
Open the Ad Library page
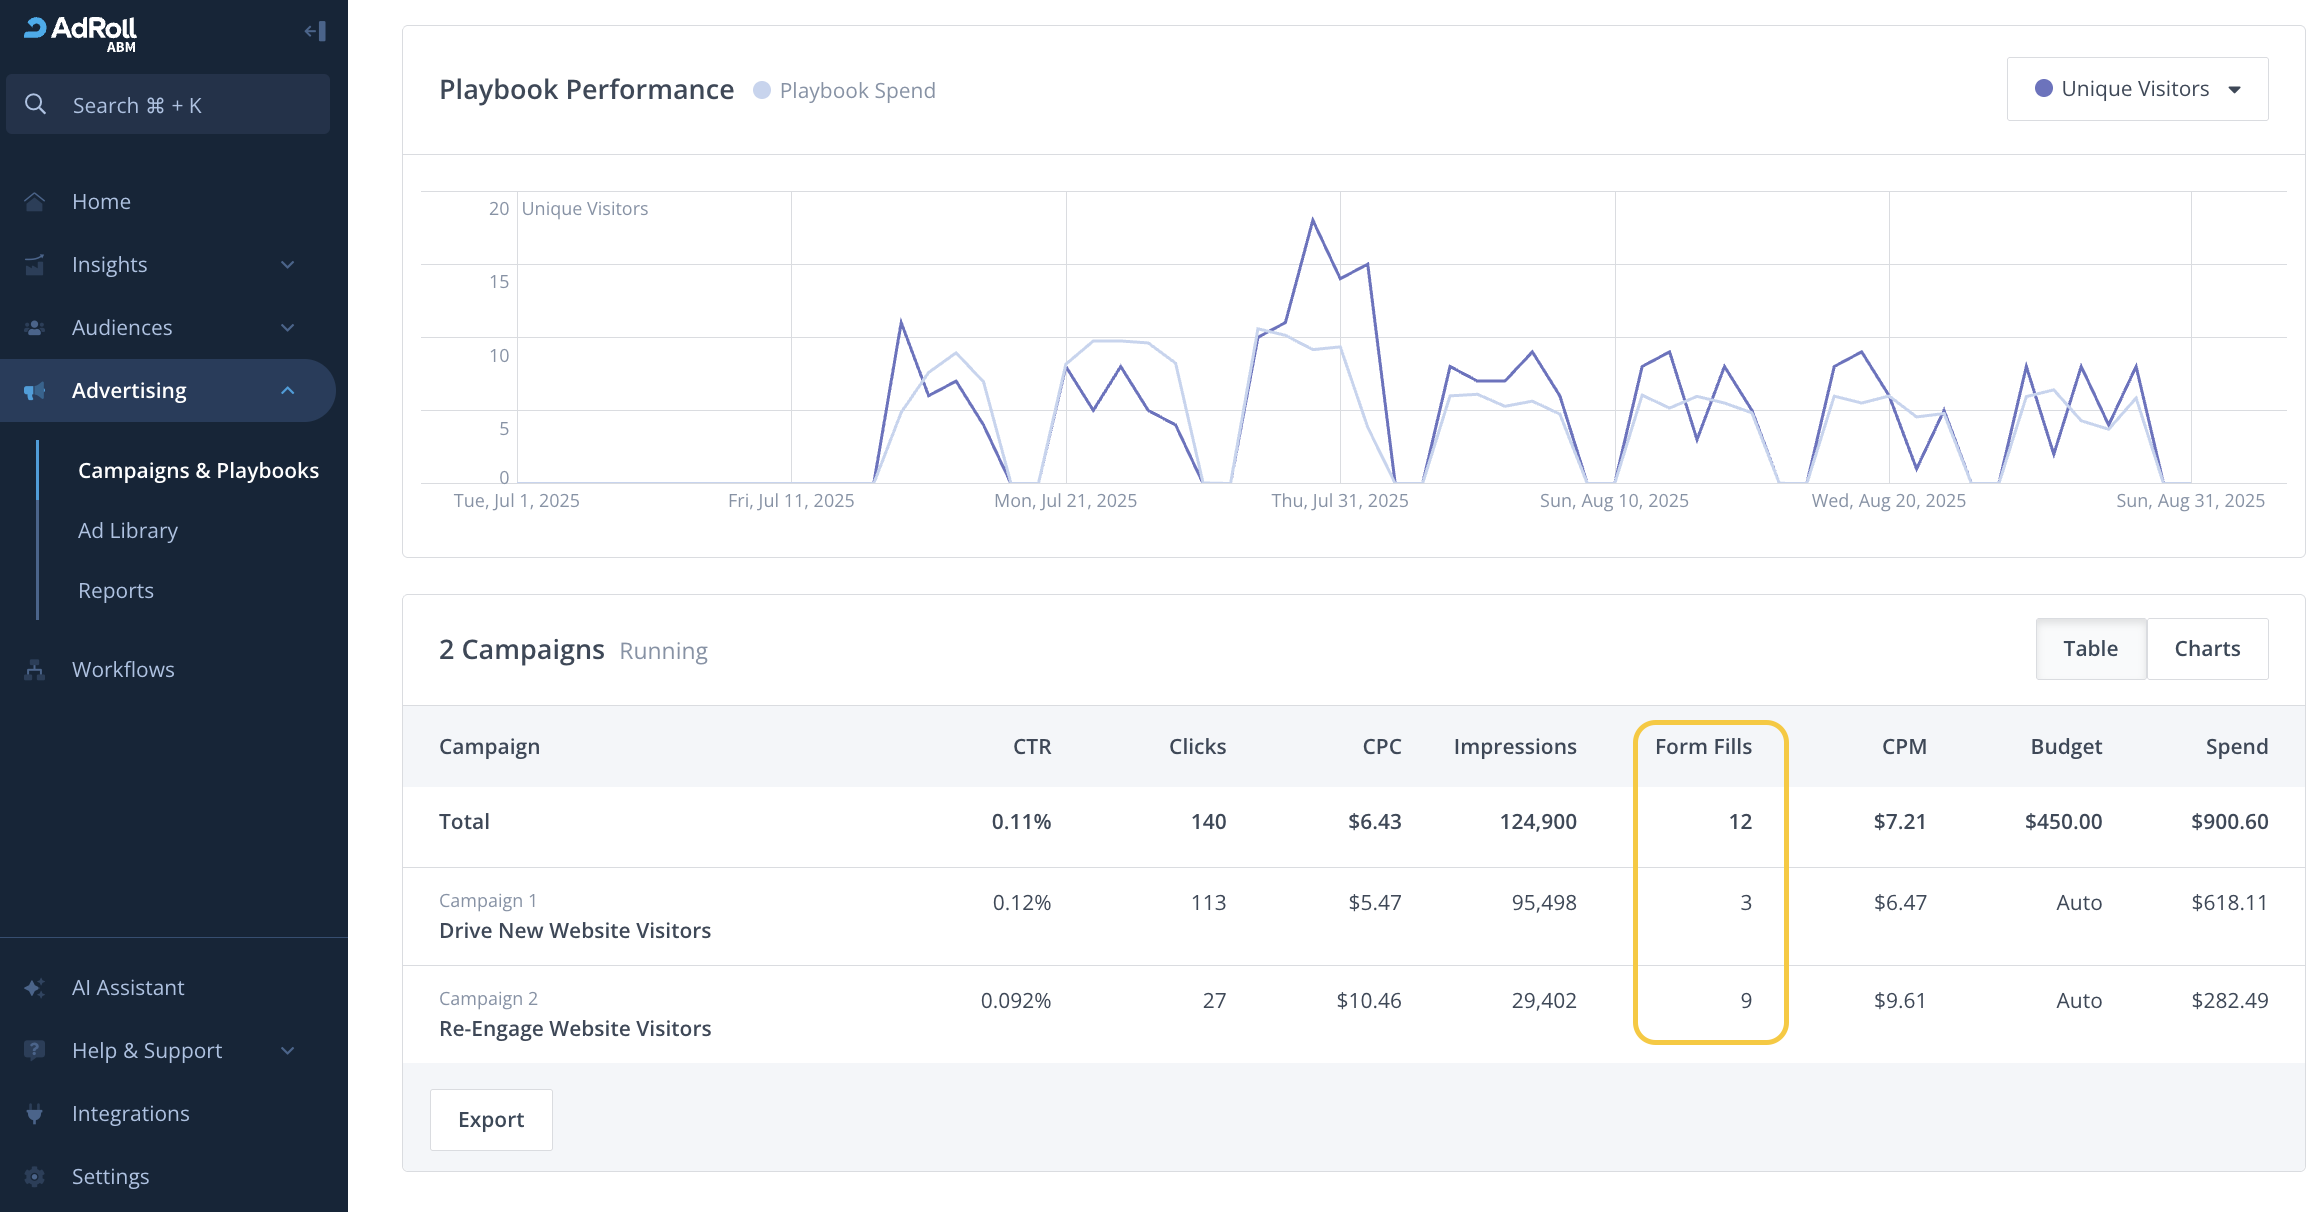pyautogui.click(x=128, y=531)
